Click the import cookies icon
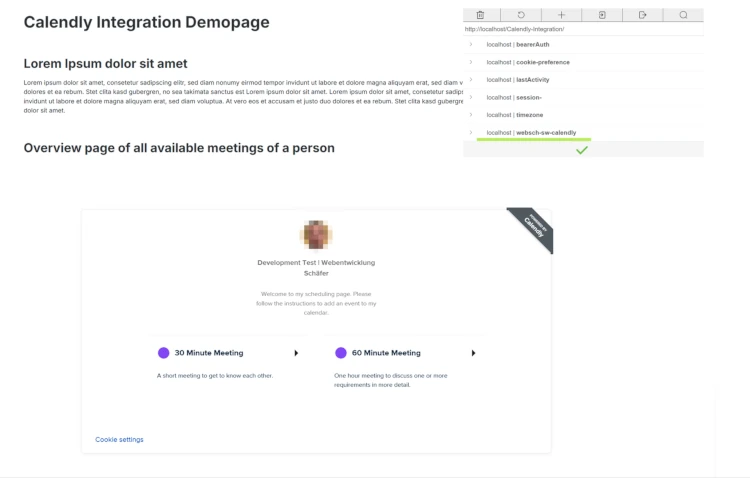 (602, 15)
